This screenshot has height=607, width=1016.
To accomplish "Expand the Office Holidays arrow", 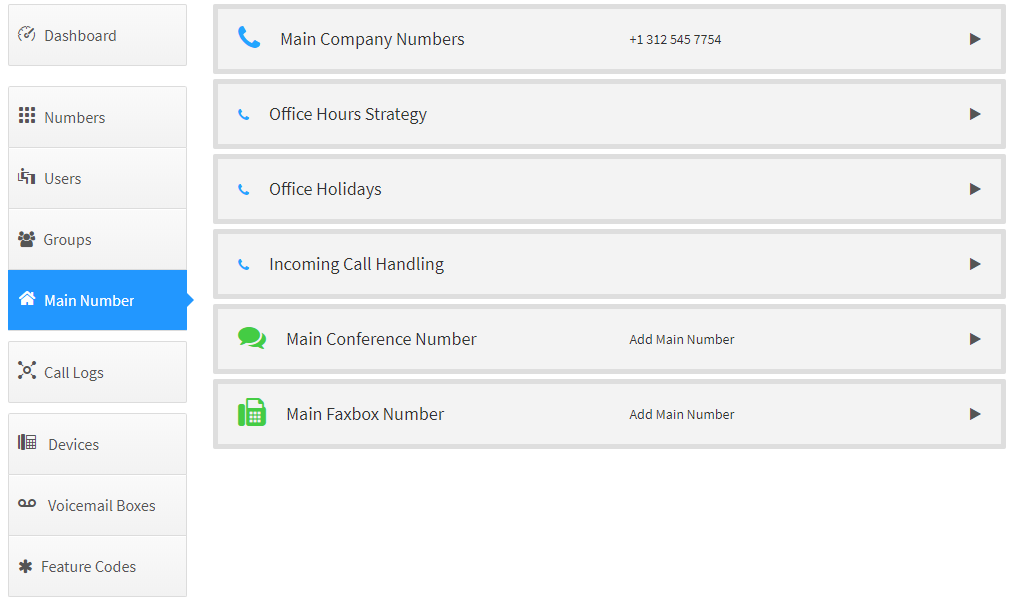I will [x=975, y=189].
